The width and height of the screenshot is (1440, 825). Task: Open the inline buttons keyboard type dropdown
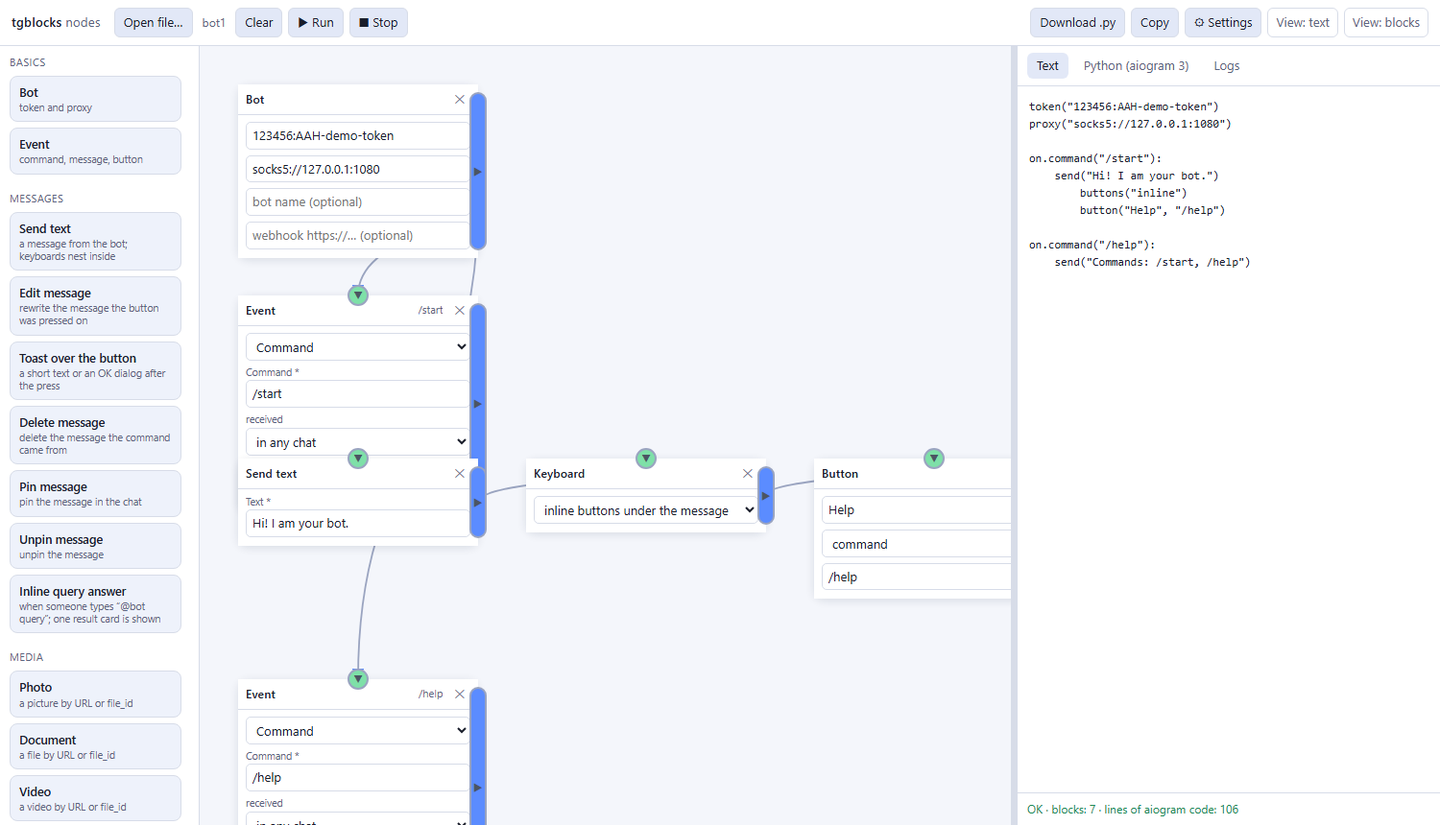coord(646,510)
